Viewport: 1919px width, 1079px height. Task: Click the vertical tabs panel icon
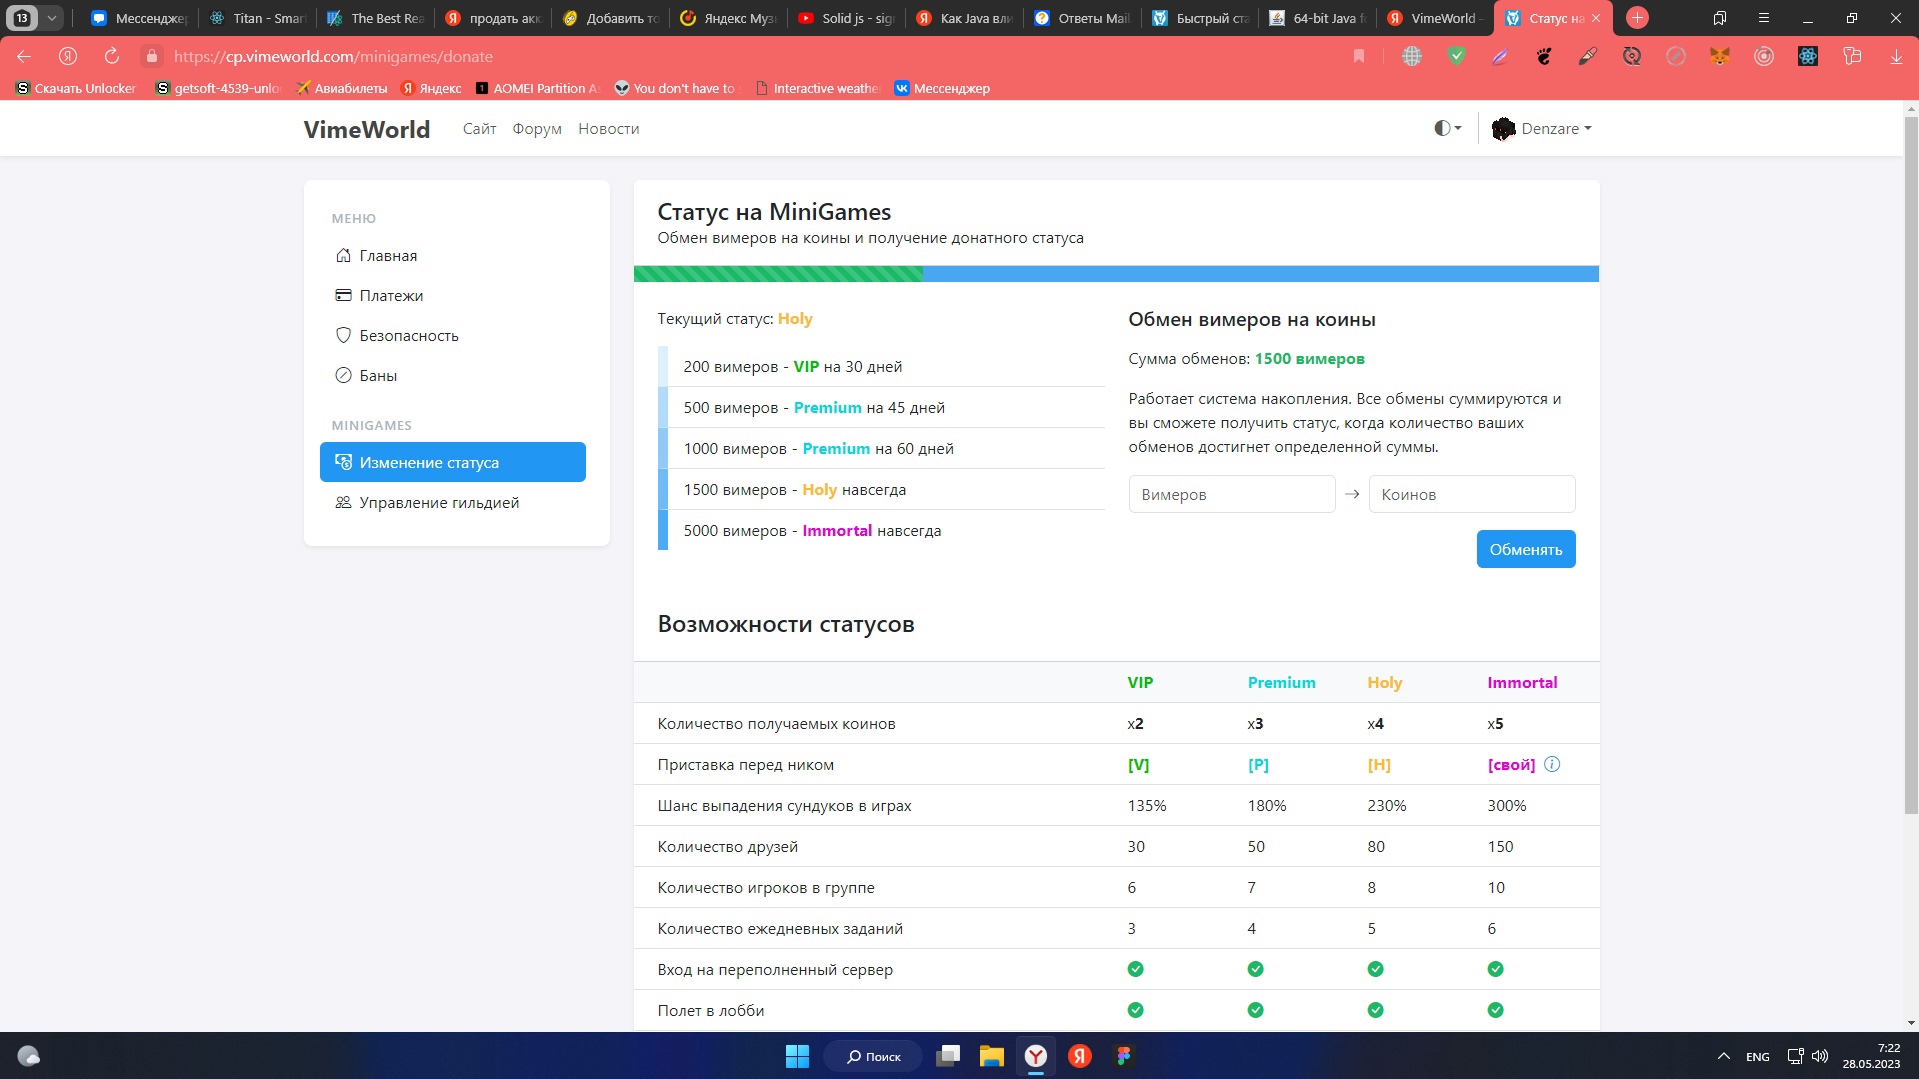coord(1719,18)
